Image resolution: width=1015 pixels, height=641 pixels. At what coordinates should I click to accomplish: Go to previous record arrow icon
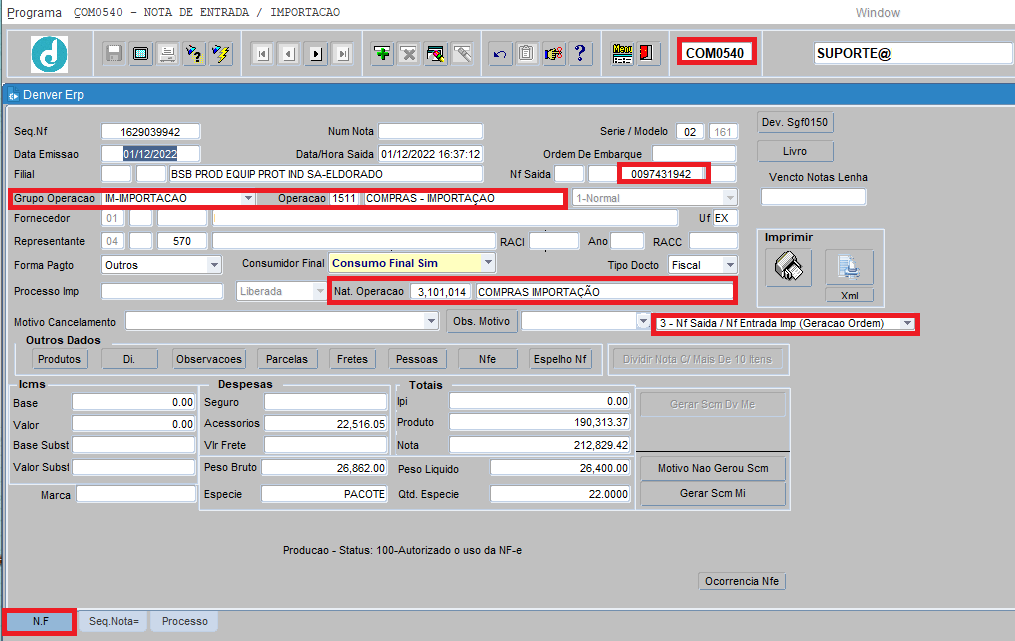click(289, 54)
